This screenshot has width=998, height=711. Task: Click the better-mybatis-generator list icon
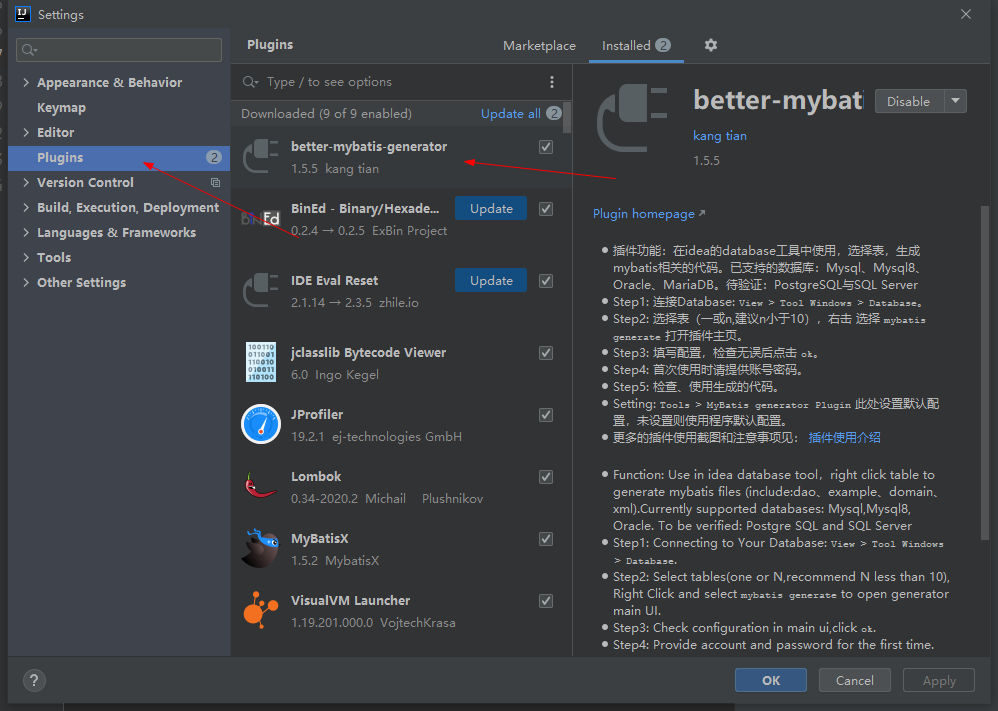click(261, 157)
